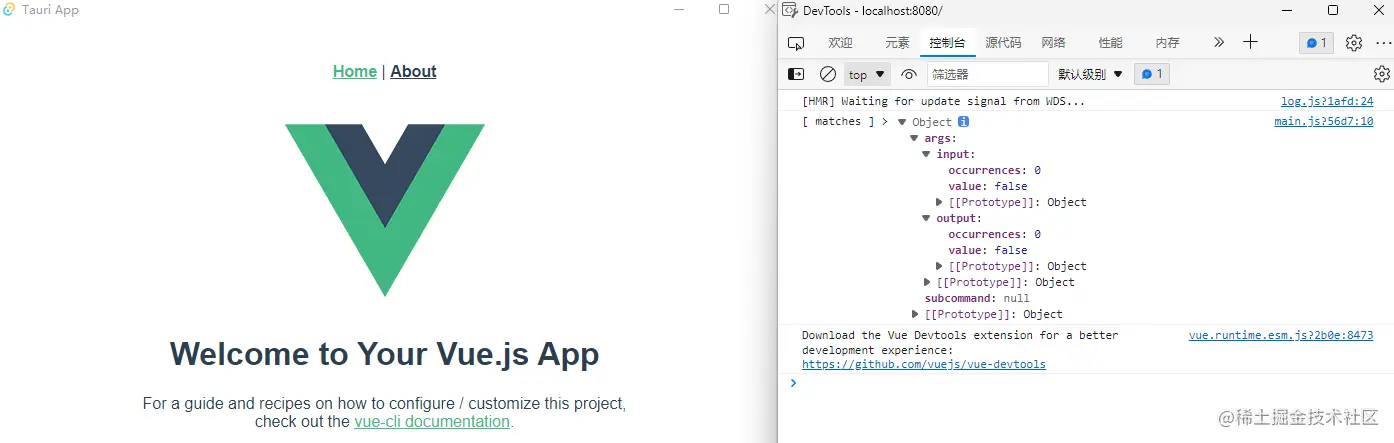
Task: Click the HMR Waiting for update signal message
Action: (x=944, y=102)
